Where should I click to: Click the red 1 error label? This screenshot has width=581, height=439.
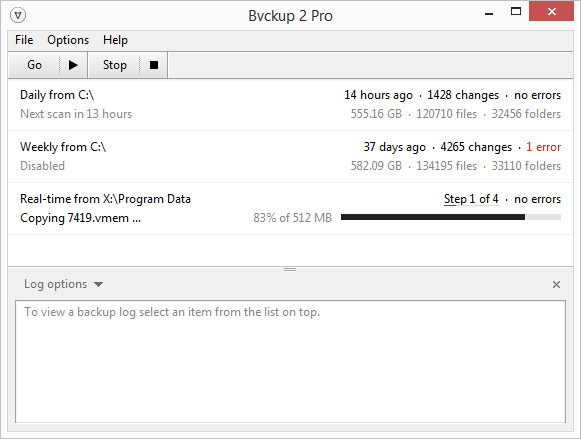(543, 147)
